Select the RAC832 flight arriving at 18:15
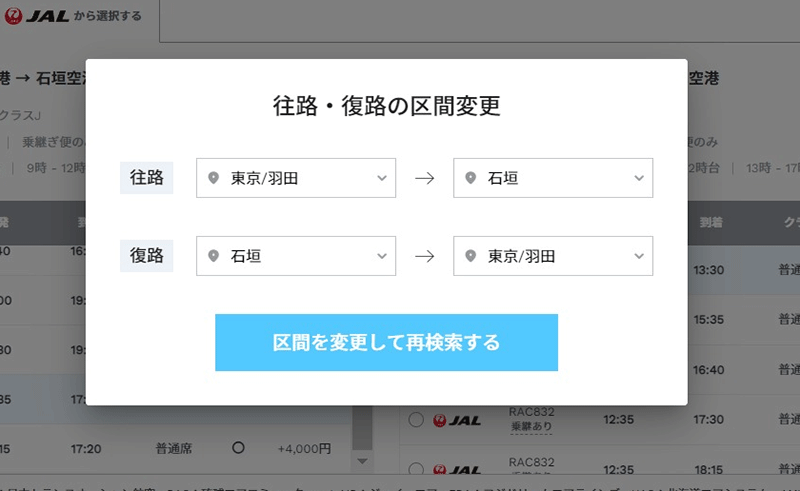Viewport: 800px width, 491px height. 416,470
